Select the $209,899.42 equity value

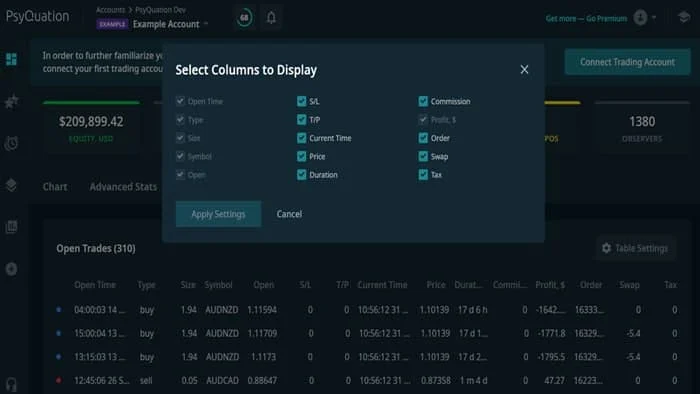pos(91,121)
